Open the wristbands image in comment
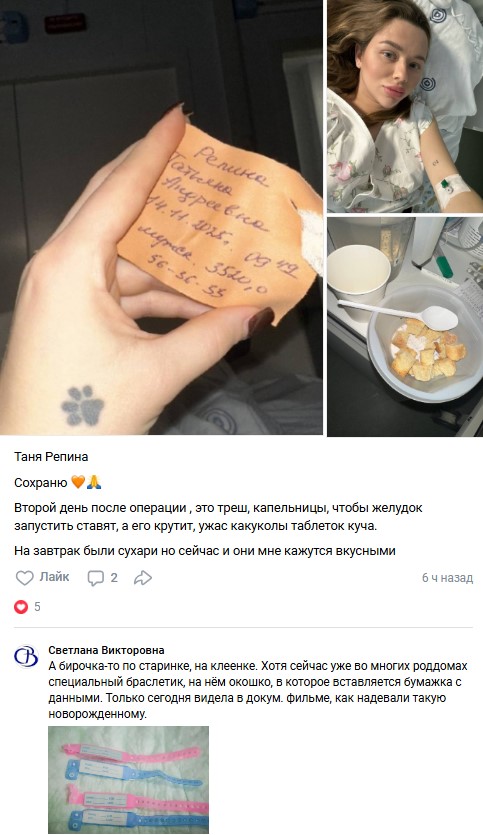The image size is (483, 835). click(128, 780)
